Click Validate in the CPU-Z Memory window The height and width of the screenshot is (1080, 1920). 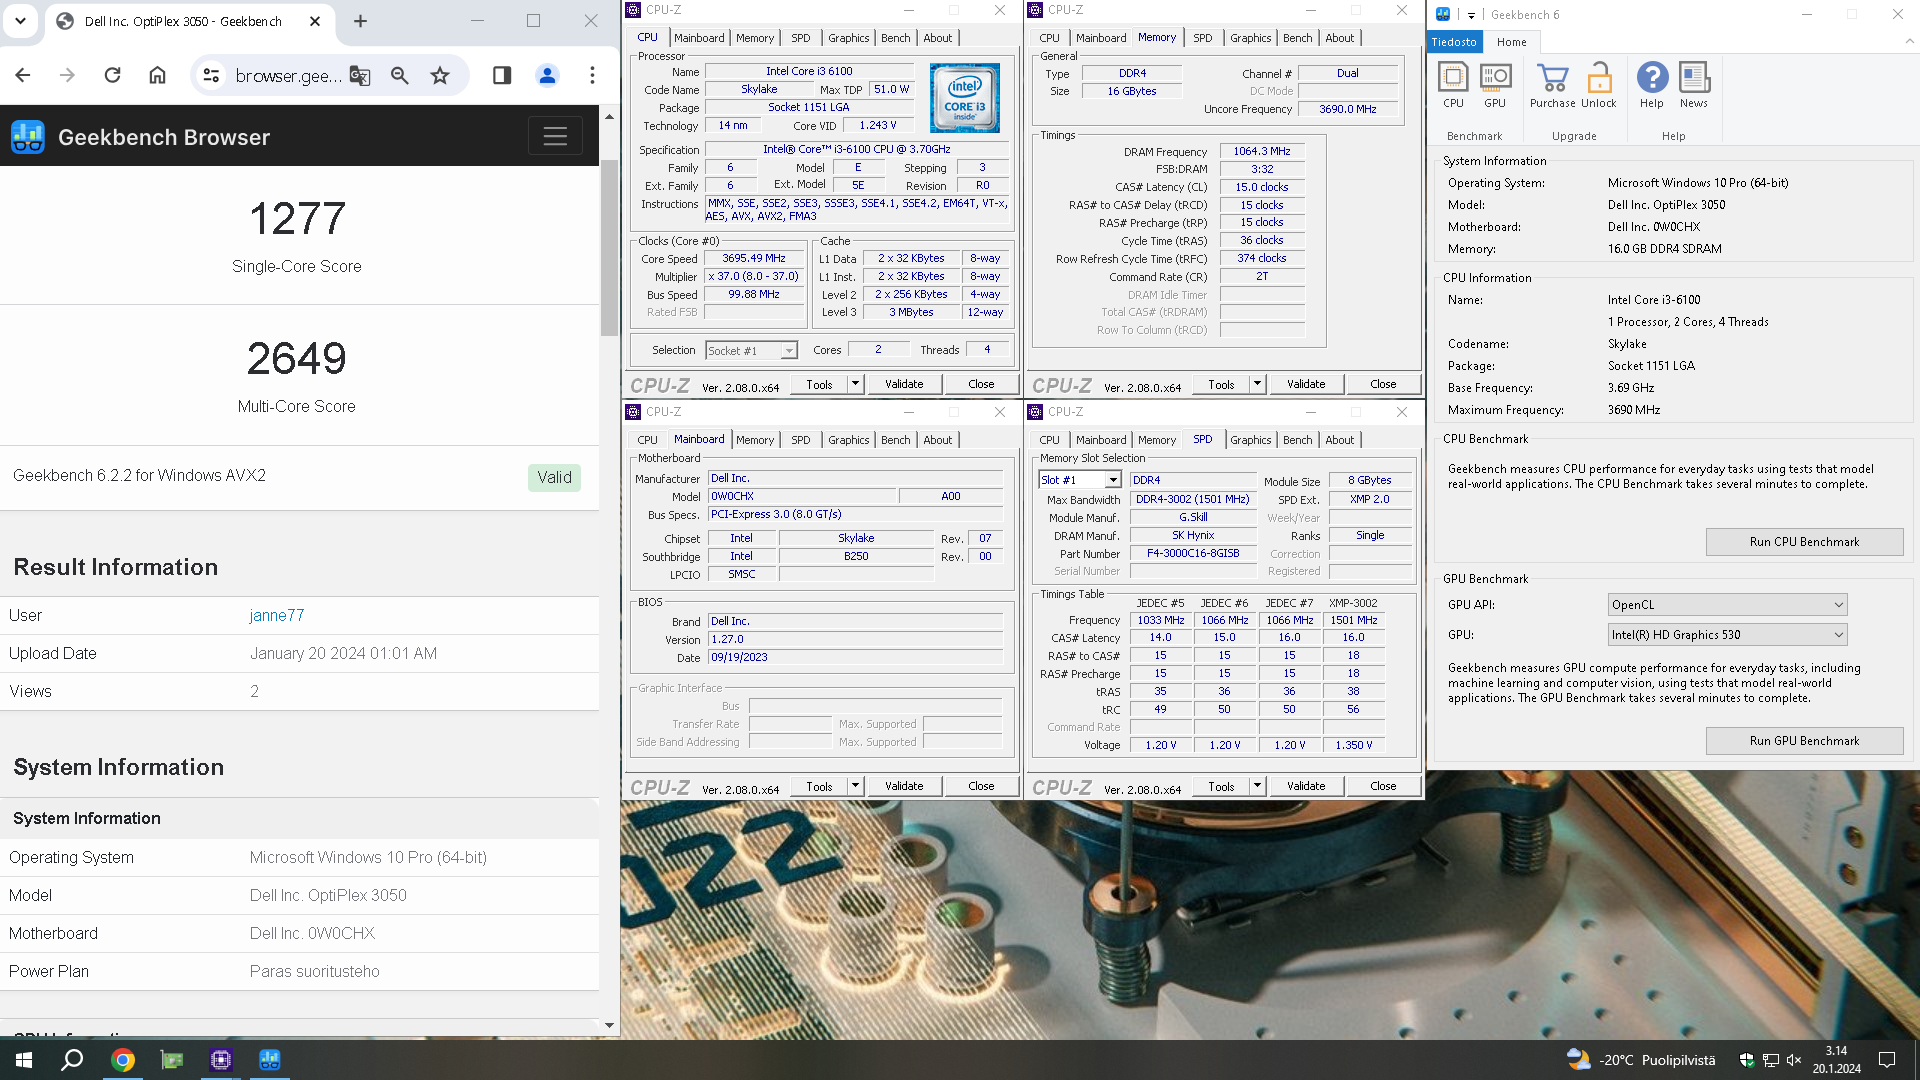click(x=1306, y=384)
